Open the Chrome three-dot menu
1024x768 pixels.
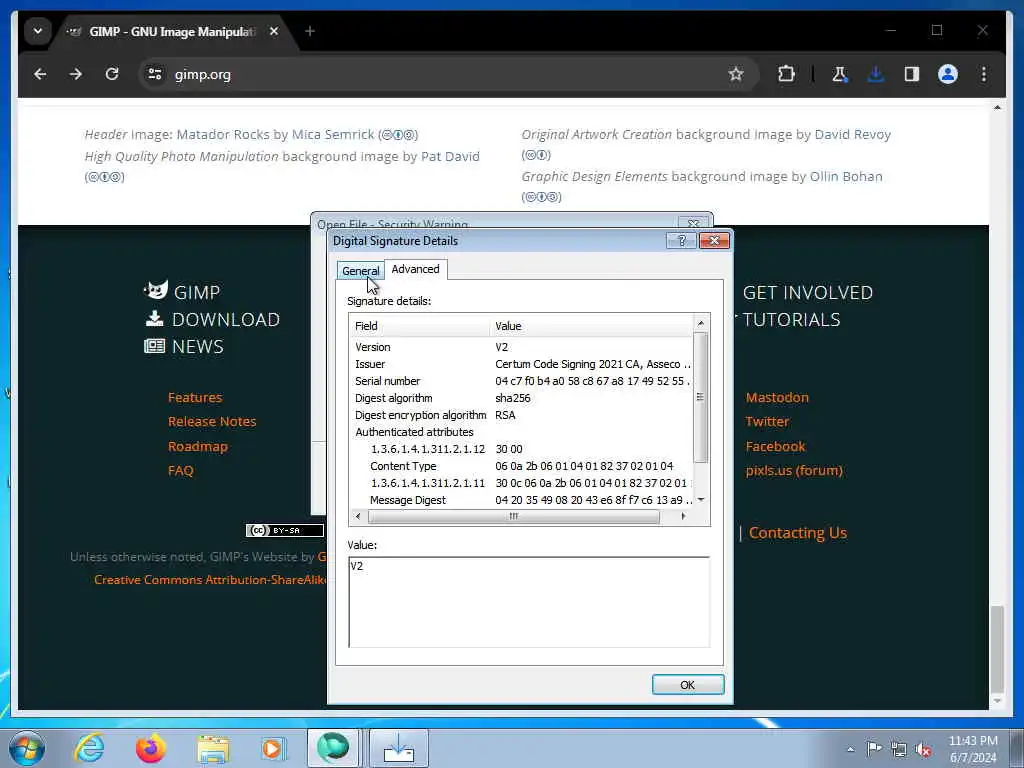pos(984,74)
